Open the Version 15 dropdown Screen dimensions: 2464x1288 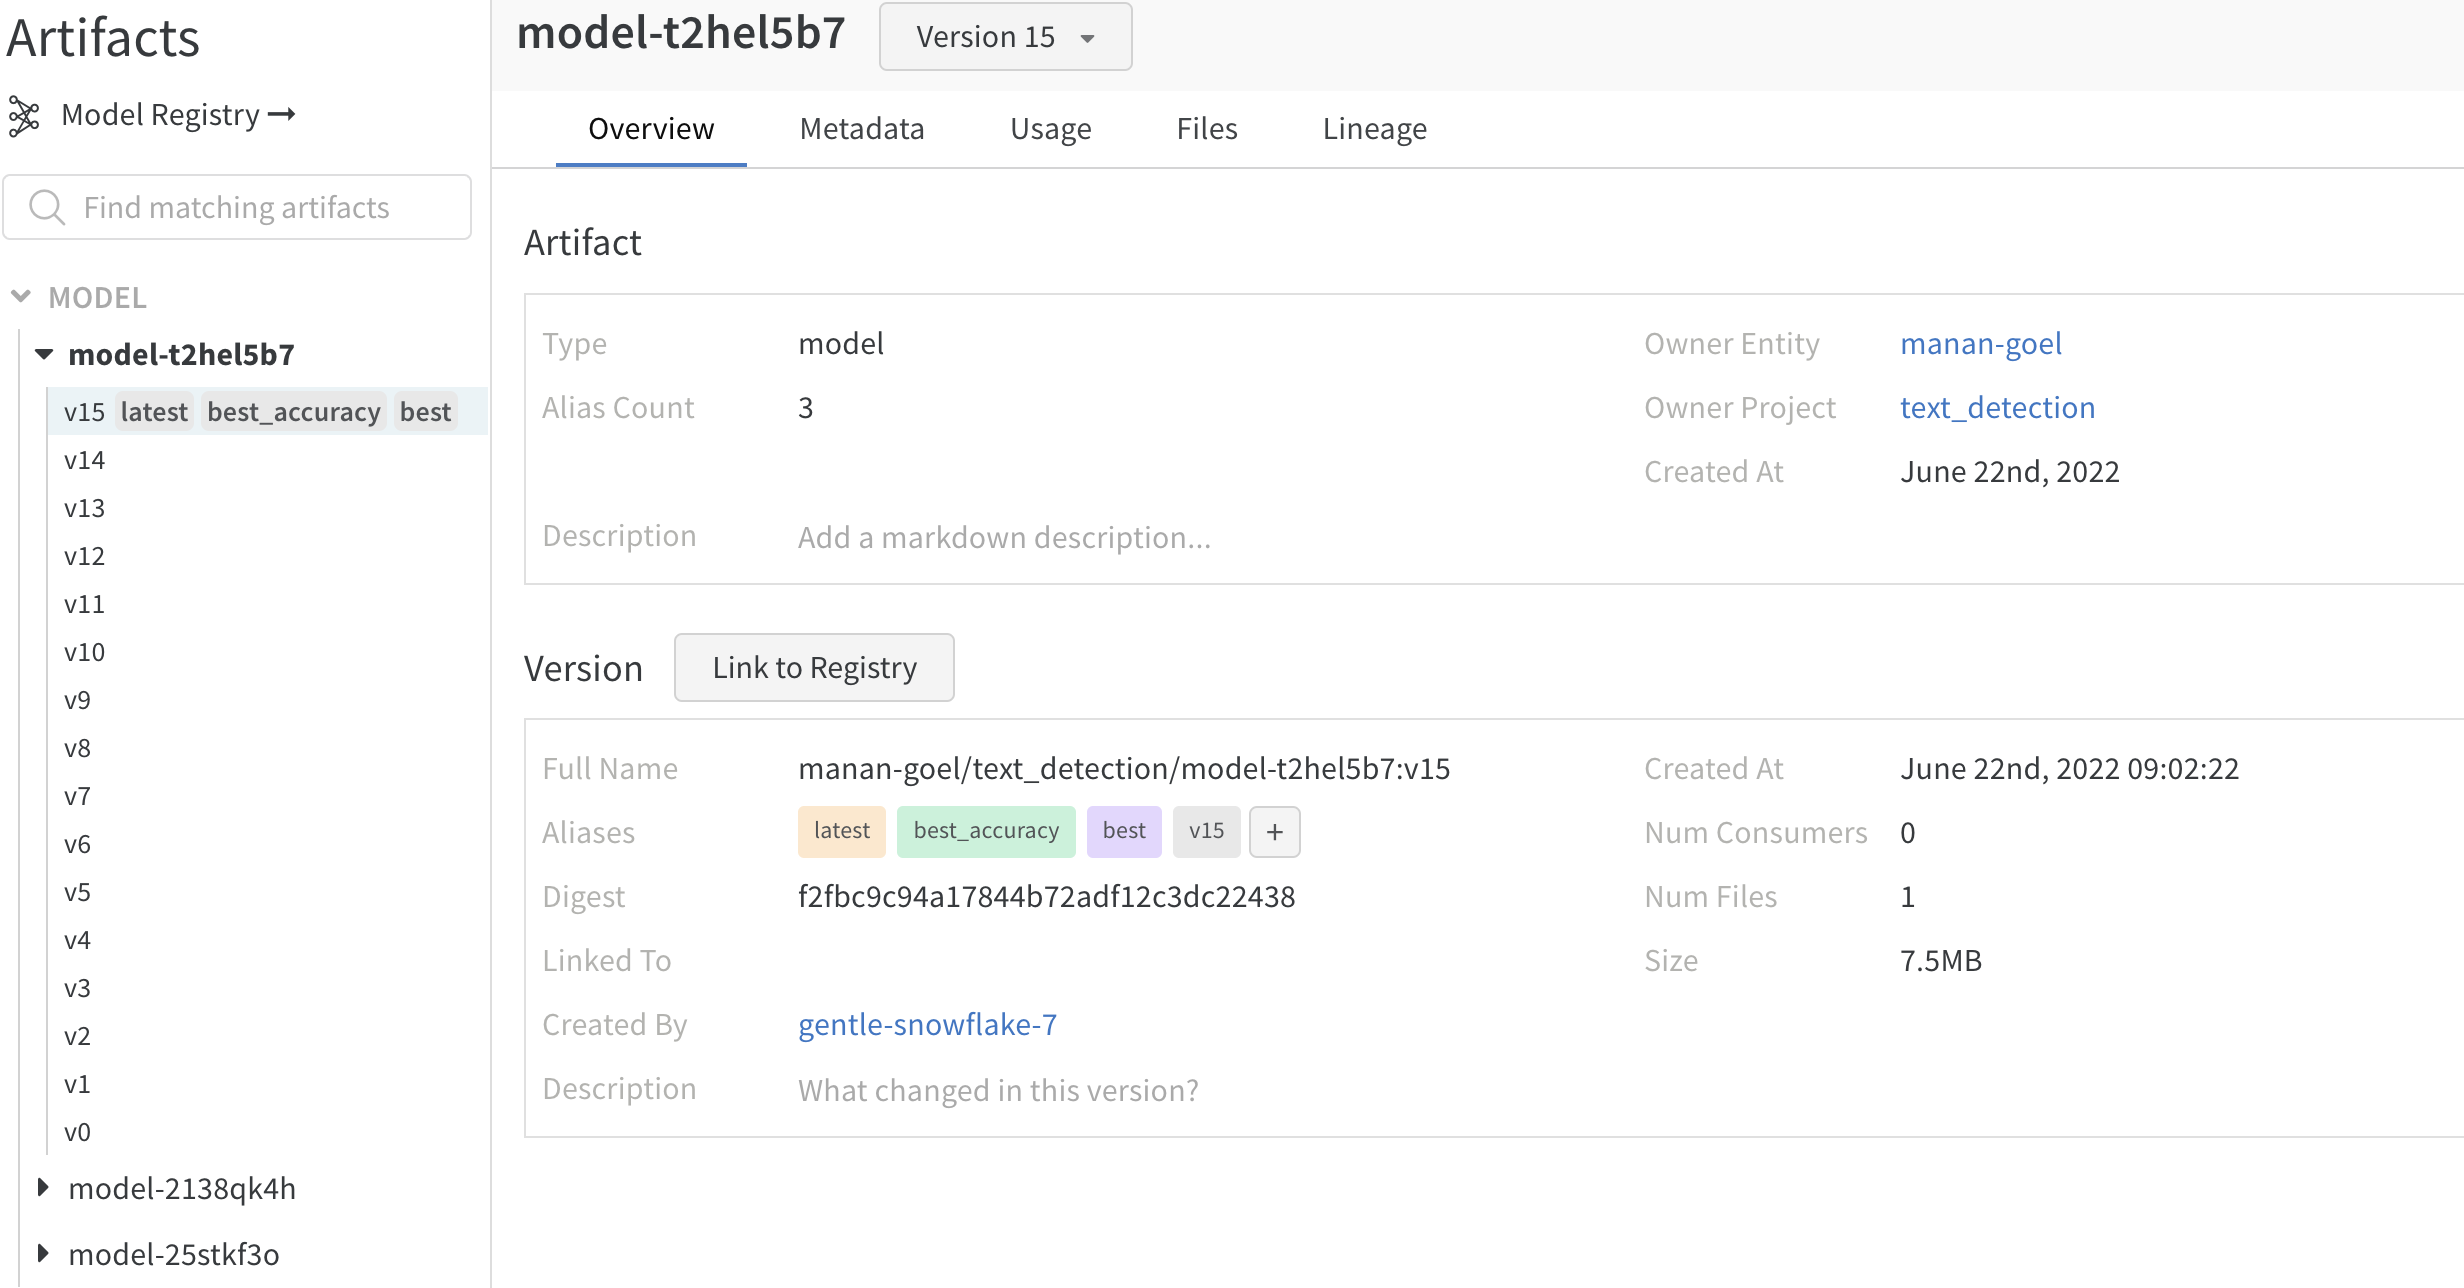1005,36
